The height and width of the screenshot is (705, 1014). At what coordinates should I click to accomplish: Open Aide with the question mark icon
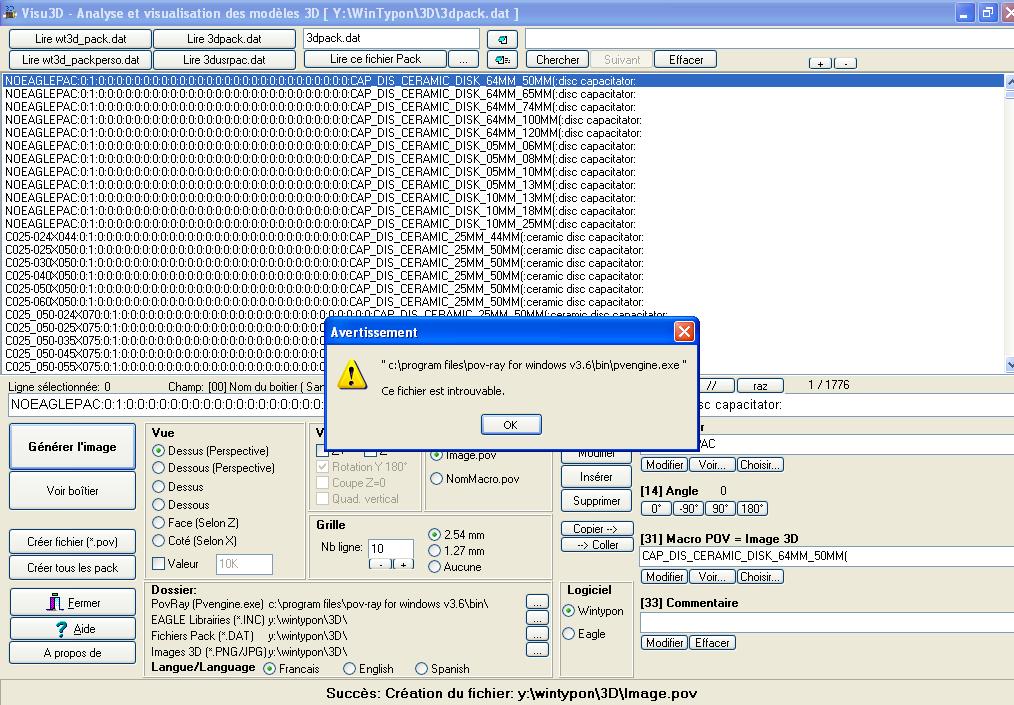click(x=72, y=629)
